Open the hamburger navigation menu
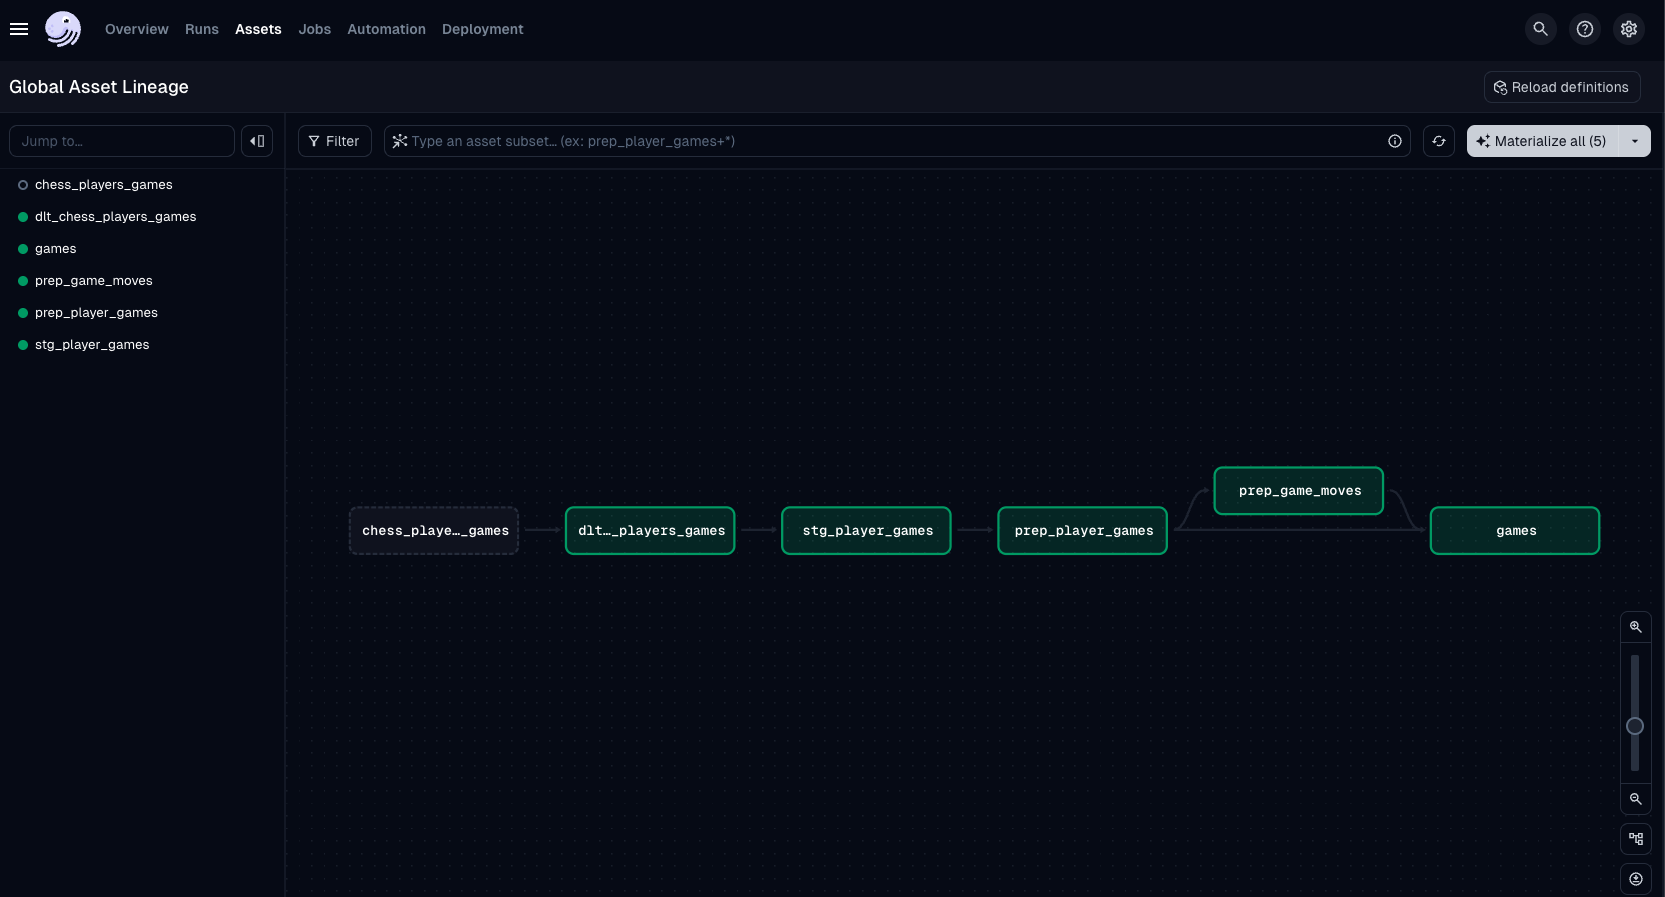The height and width of the screenshot is (897, 1665). point(19,29)
